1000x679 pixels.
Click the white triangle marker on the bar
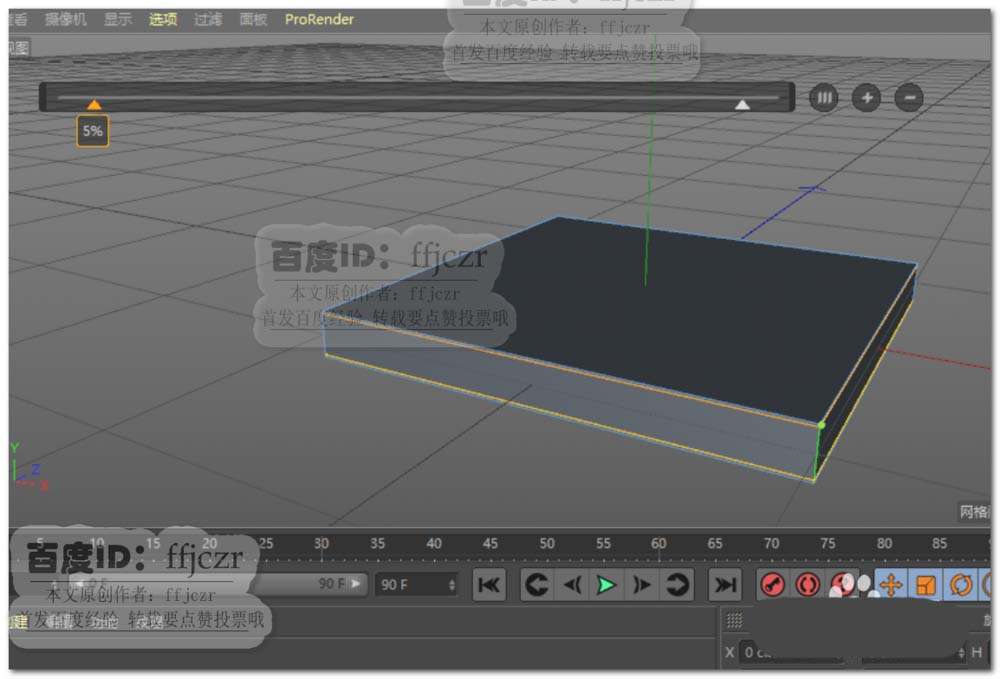(x=742, y=105)
